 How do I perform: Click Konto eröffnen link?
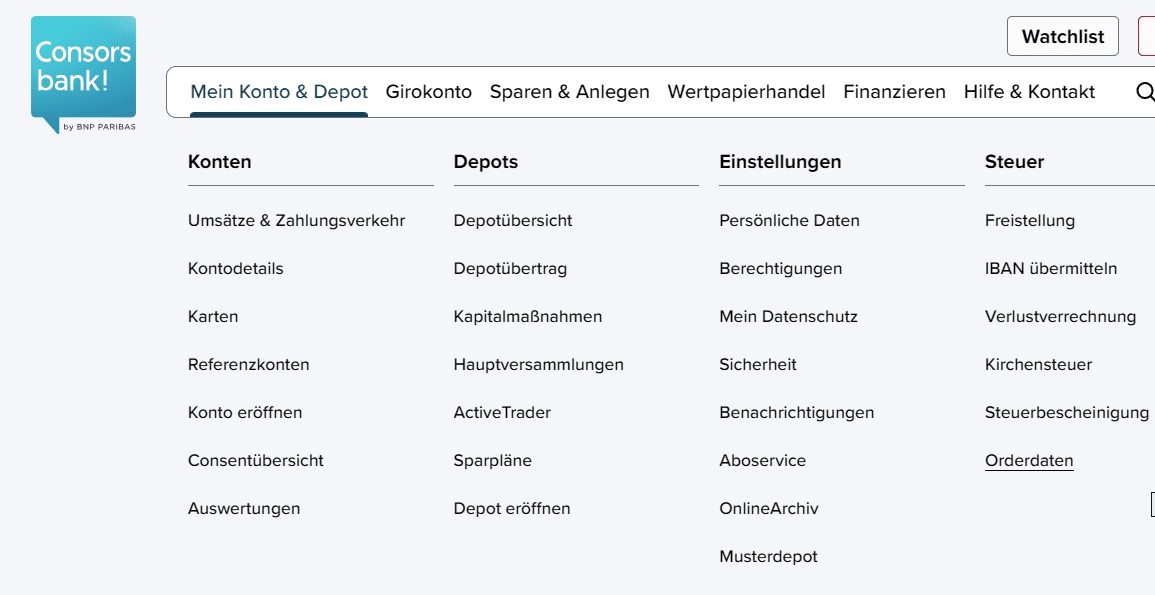tap(245, 413)
